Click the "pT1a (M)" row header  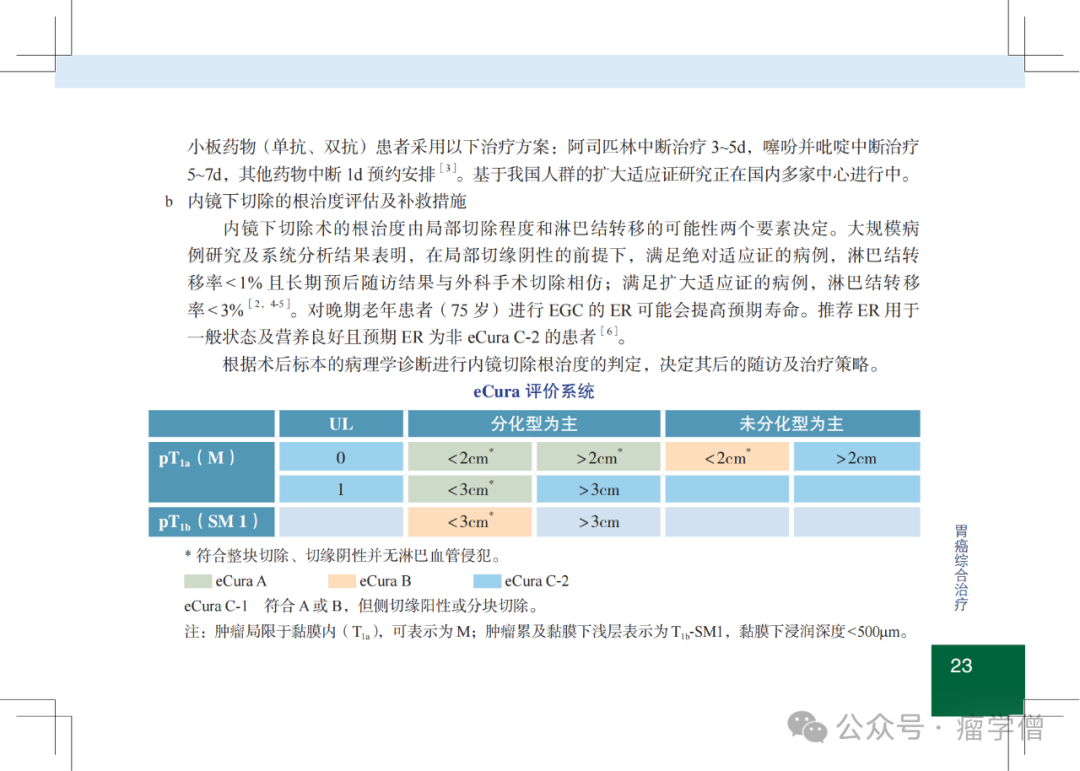click(x=211, y=472)
